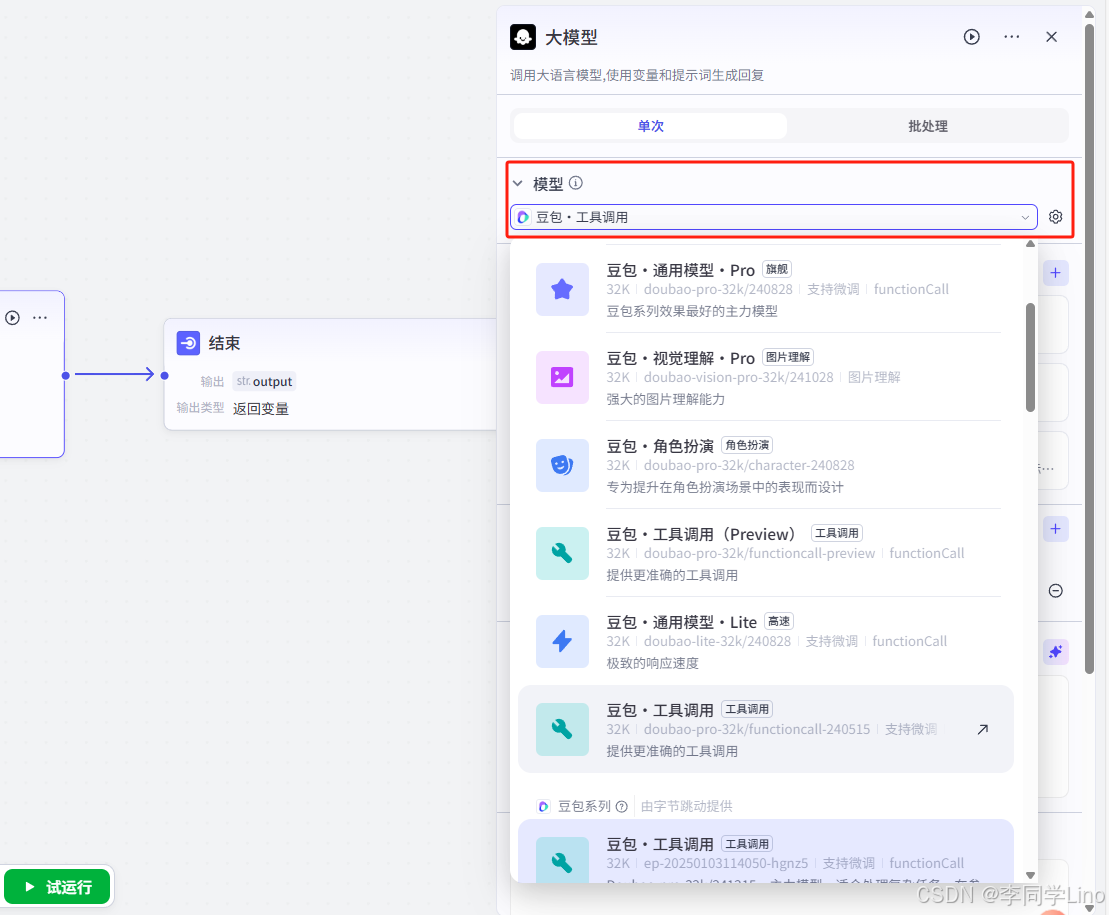This screenshot has height=915, width=1109.
Task: Click the mask icon for 角色扮演
Action: [x=562, y=465]
